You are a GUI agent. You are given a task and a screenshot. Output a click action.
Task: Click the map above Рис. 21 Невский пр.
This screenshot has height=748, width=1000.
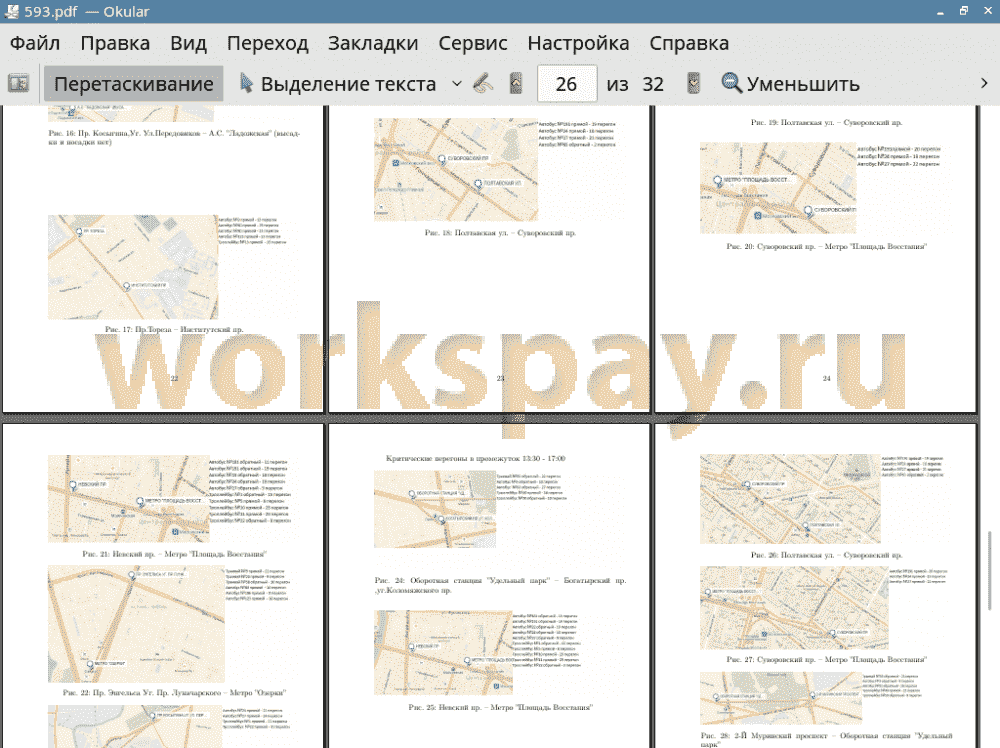point(128,499)
